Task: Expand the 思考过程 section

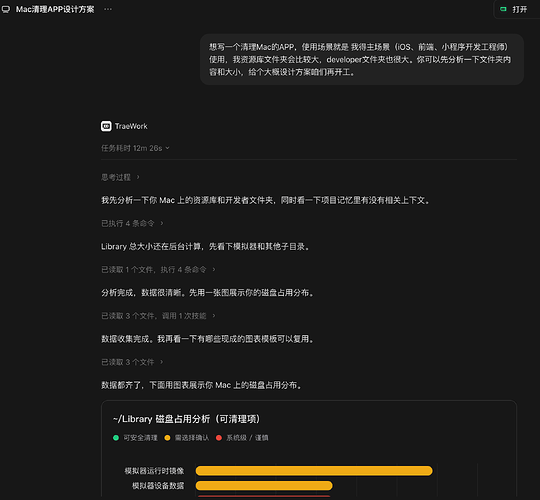Action: click(x=120, y=177)
